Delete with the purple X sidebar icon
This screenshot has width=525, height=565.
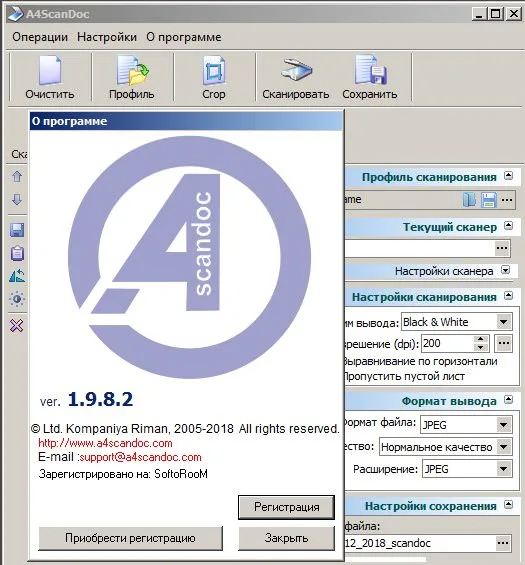click(17, 326)
